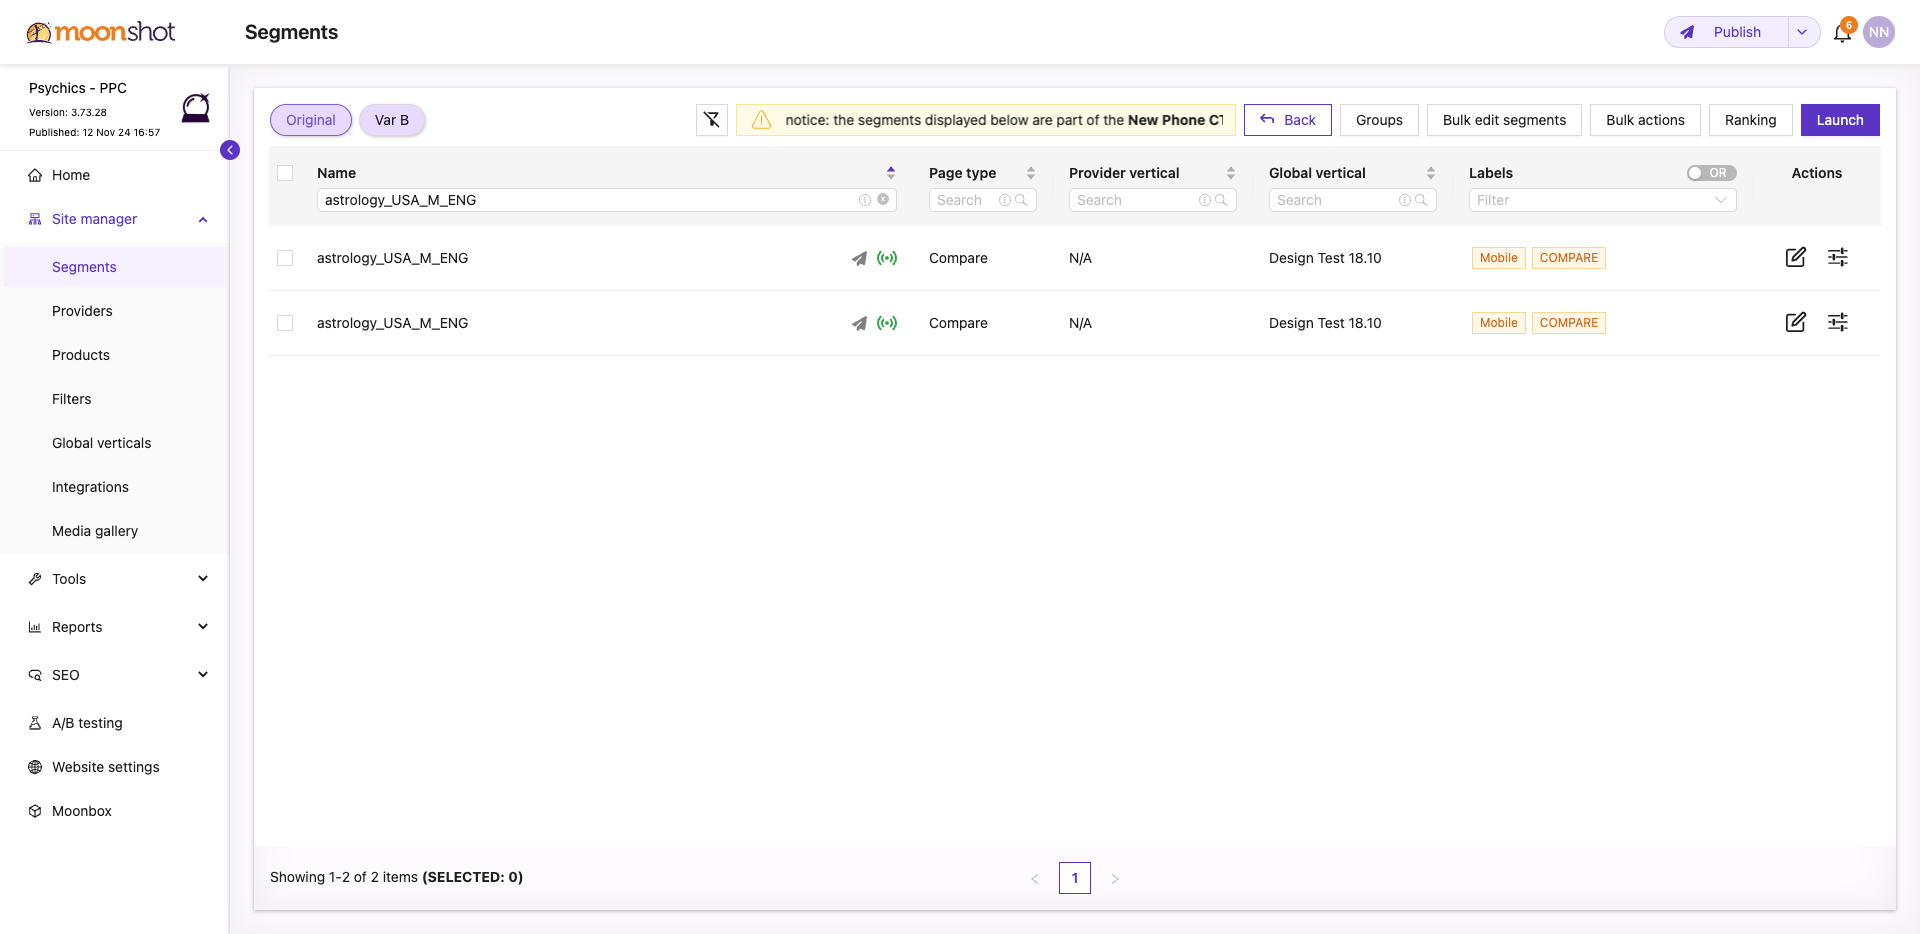
Task: Click Bulk actions button
Action: point(1645,120)
